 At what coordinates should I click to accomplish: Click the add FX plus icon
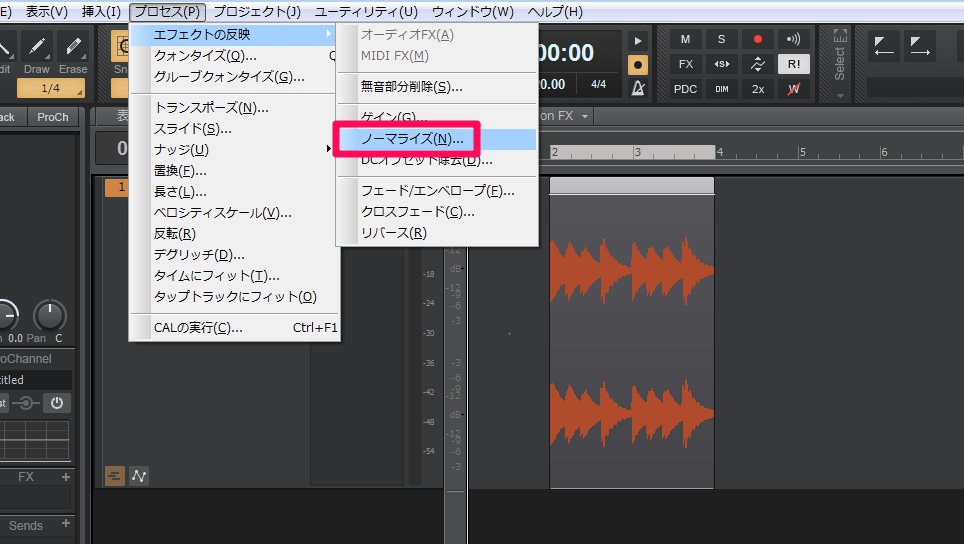[66, 477]
